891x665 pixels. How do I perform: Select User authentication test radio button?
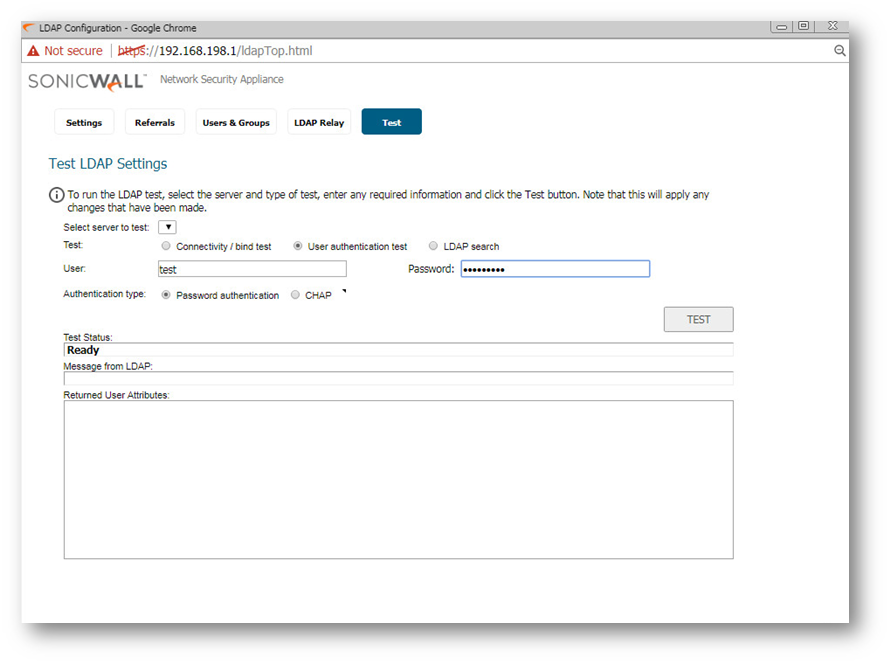297,246
